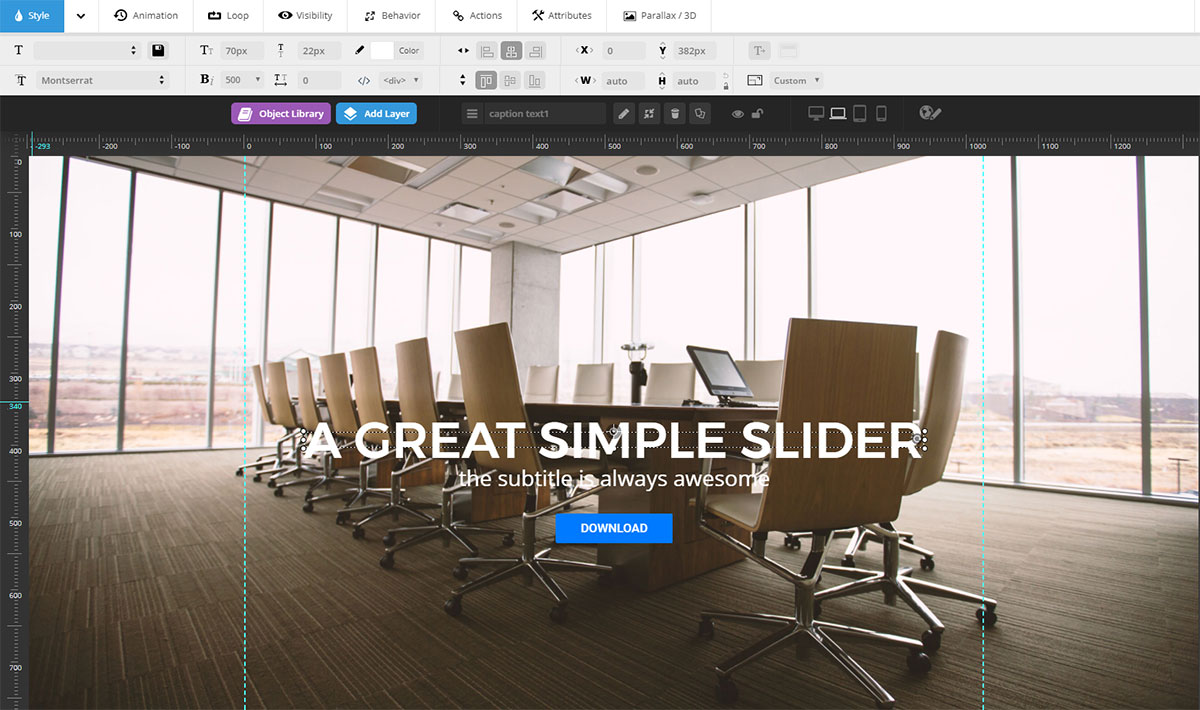Viewport: 1200px width, 710px height.
Task: Open the font weight 500 dropdown
Action: point(243,81)
